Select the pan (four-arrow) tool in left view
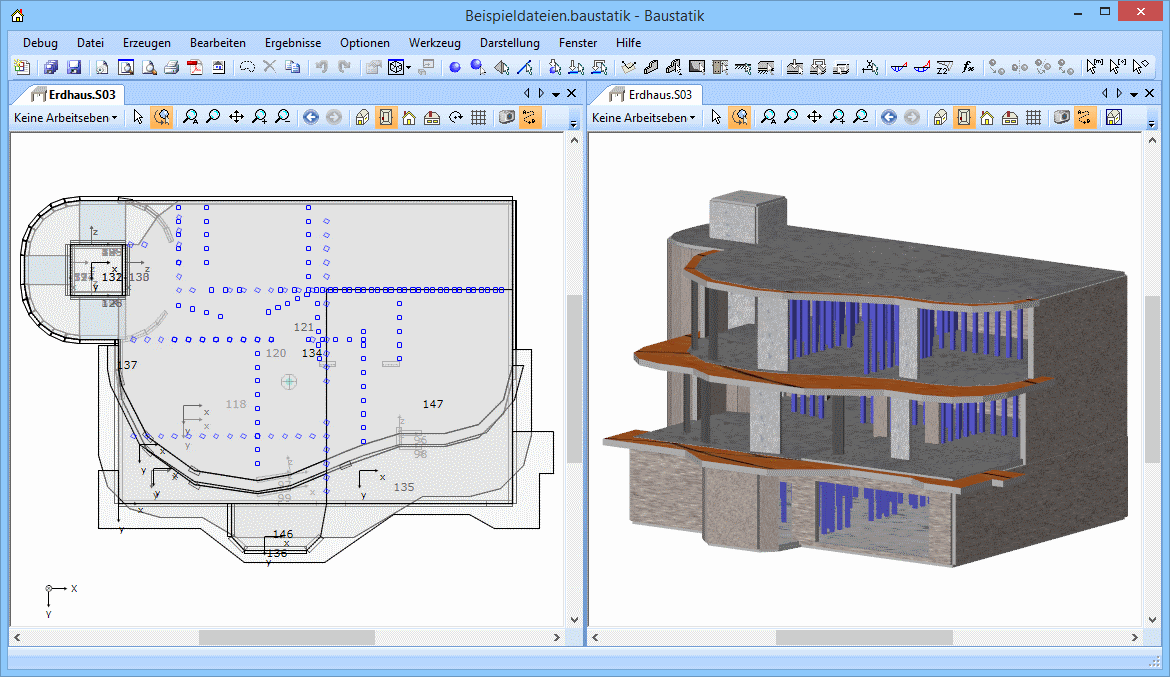This screenshot has width=1170, height=677. tap(236, 117)
